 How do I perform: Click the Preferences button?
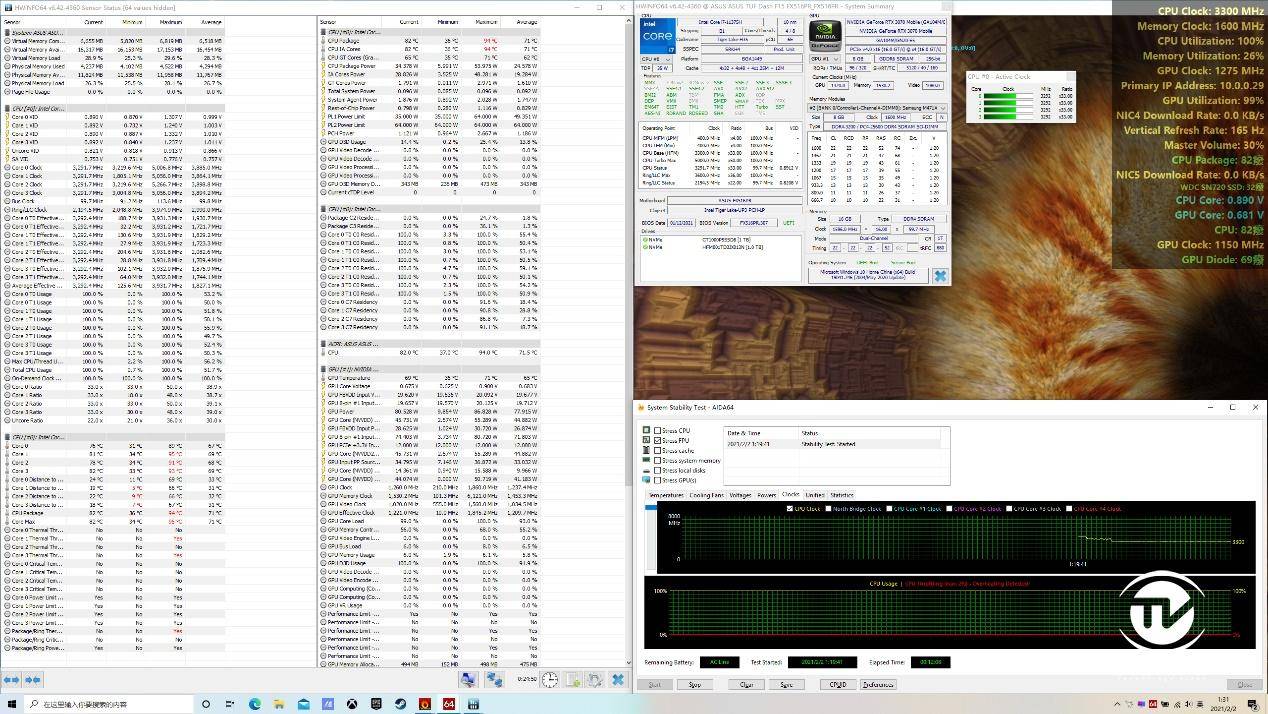(877, 685)
